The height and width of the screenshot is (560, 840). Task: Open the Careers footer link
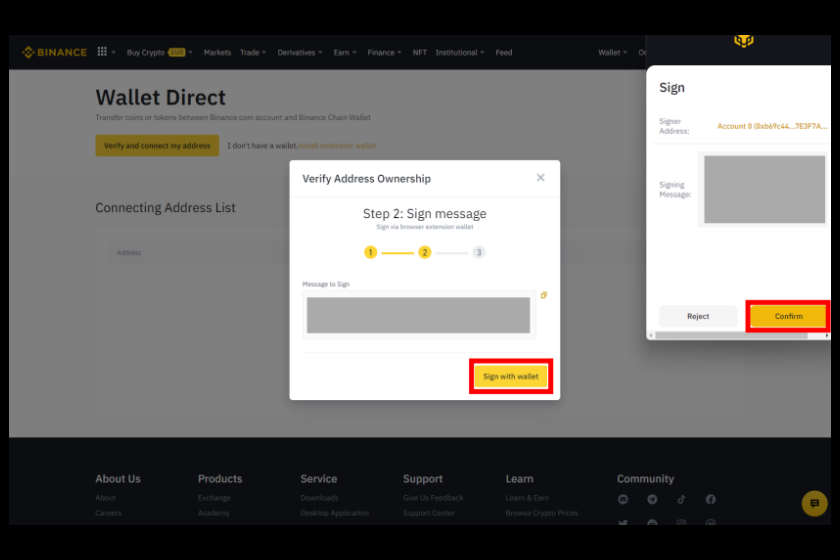tap(108, 513)
